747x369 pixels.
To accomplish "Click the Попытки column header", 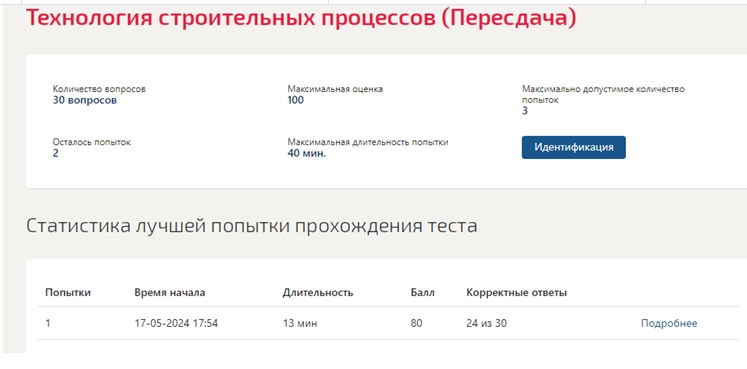I will pyautogui.click(x=68, y=293).
